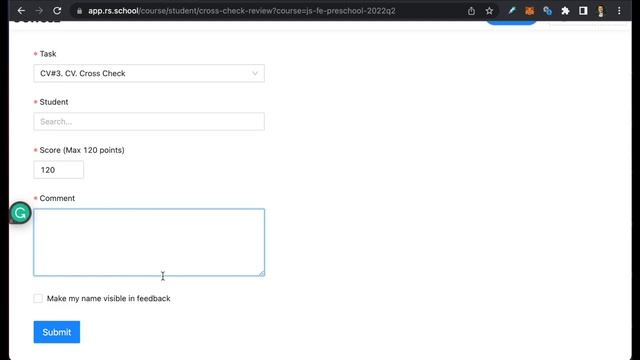
Task: Grab the Comment box resize handle
Action: point(262,273)
